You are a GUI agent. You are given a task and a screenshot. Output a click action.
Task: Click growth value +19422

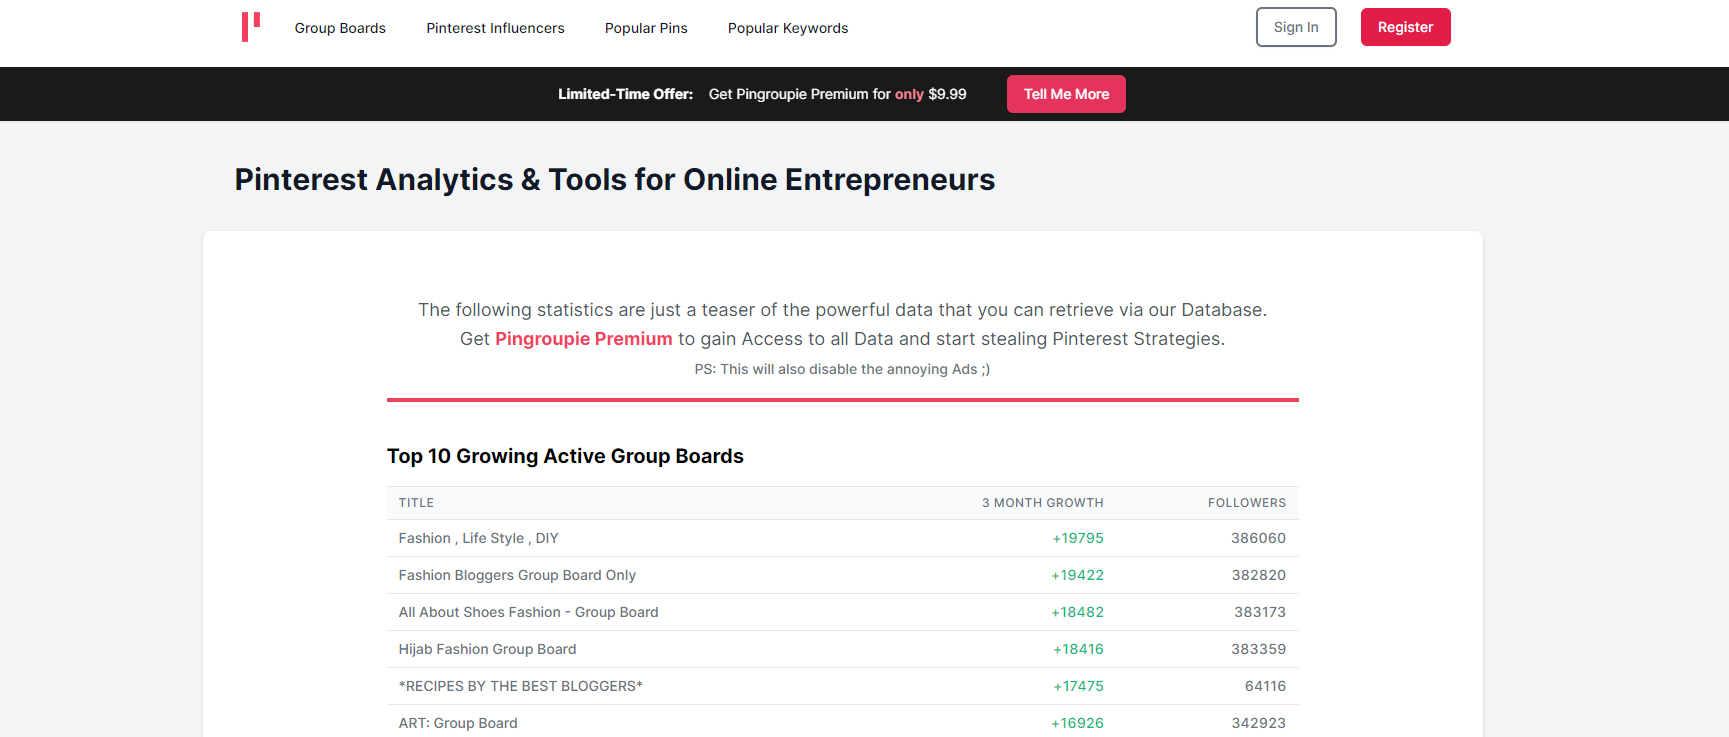tap(1078, 575)
